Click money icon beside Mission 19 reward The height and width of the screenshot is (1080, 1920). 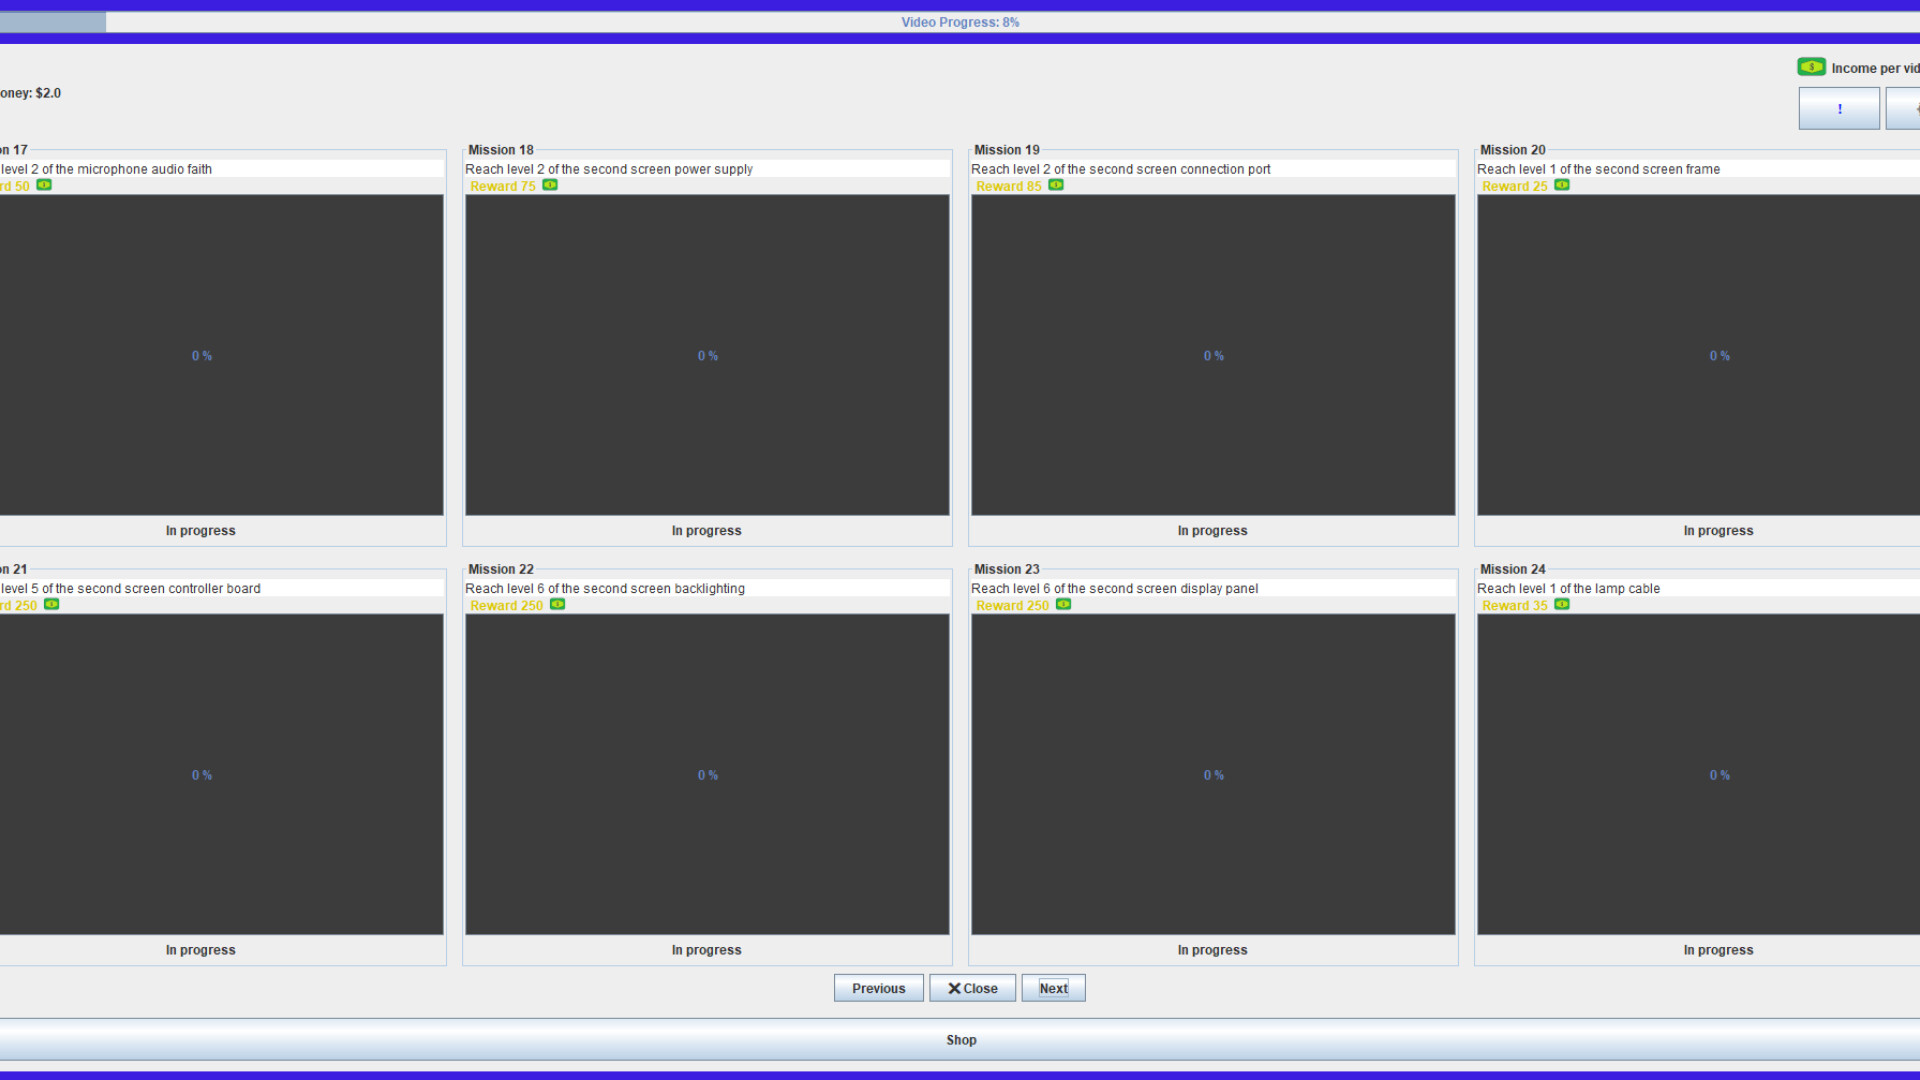tap(1056, 185)
